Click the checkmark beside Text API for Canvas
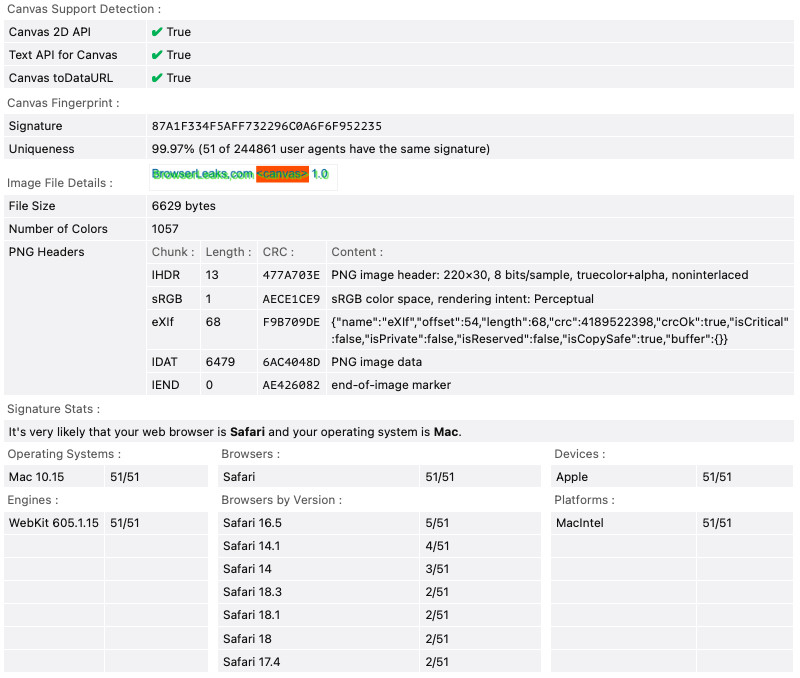This screenshot has height=678, width=800. [x=157, y=55]
